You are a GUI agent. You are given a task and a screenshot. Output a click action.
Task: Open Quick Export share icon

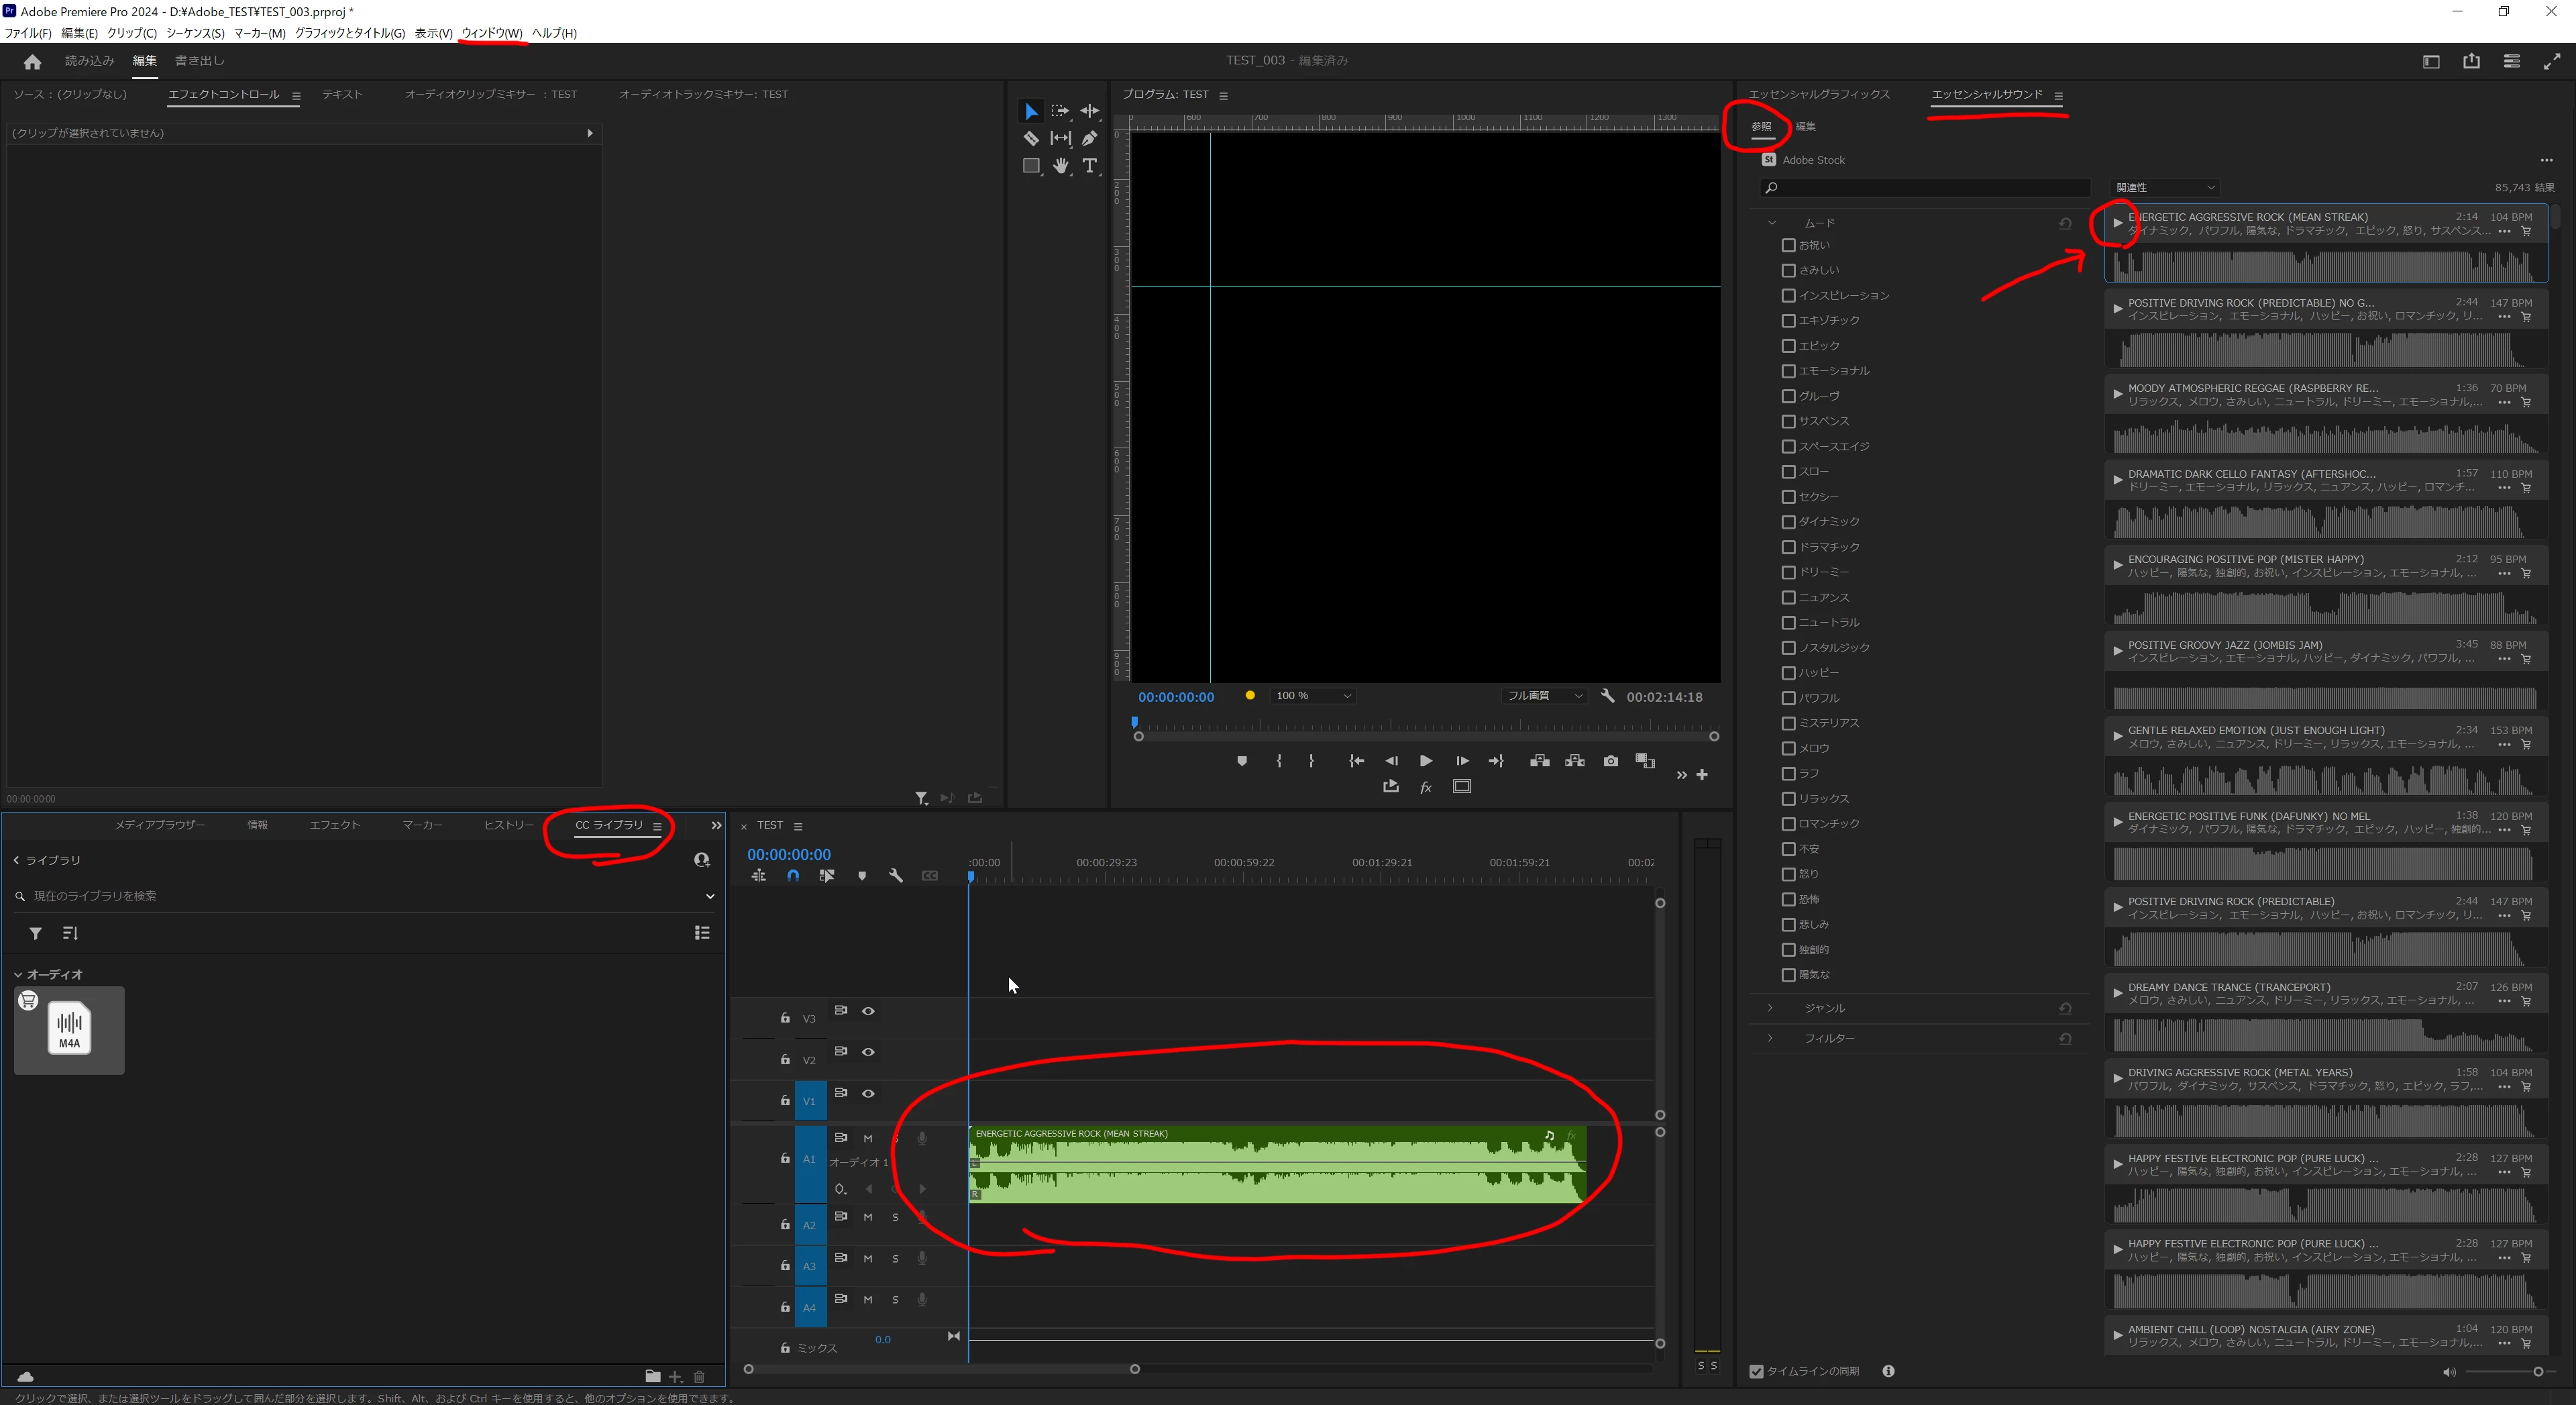pos(2471,61)
